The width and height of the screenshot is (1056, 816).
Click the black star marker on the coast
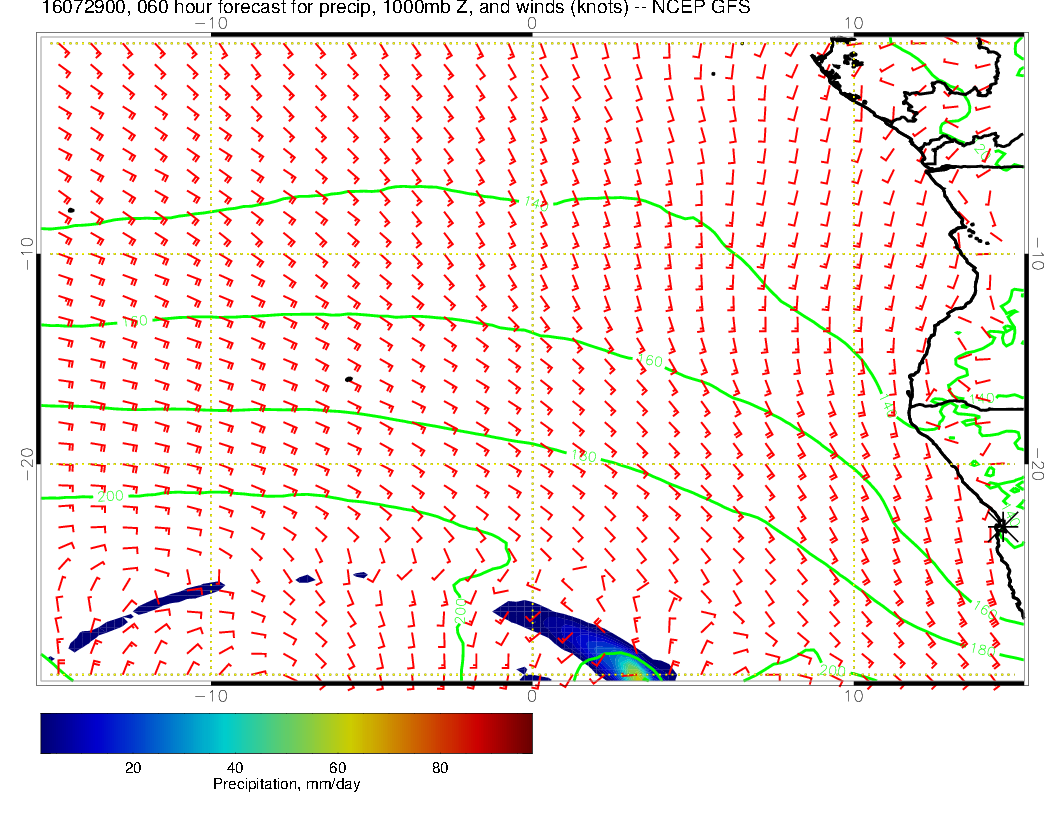point(1002,527)
